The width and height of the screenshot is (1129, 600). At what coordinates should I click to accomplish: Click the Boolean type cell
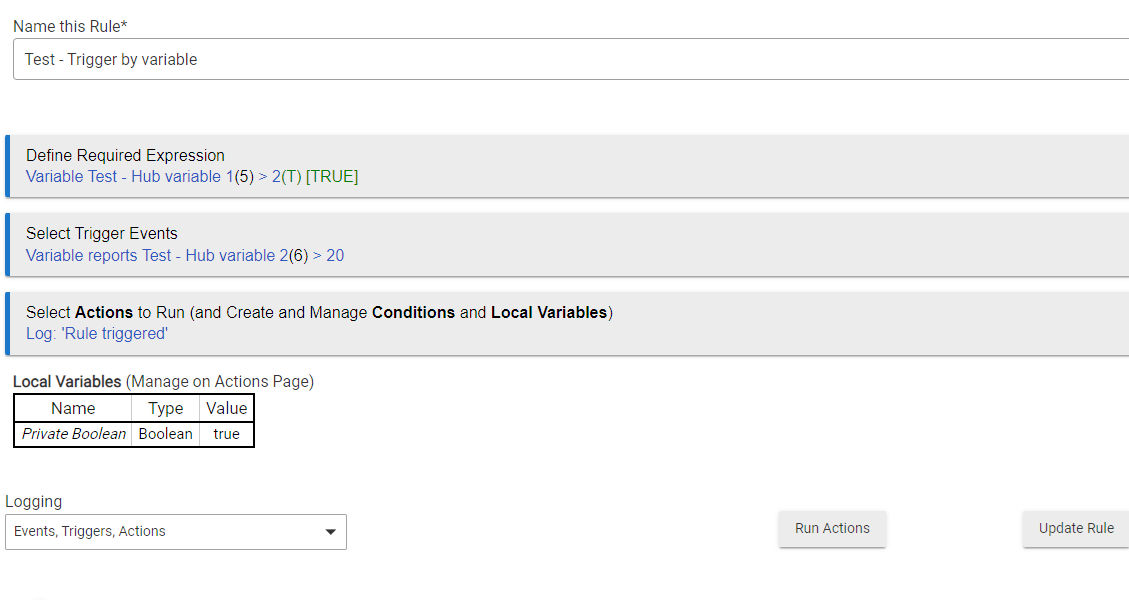coord(166,434)
